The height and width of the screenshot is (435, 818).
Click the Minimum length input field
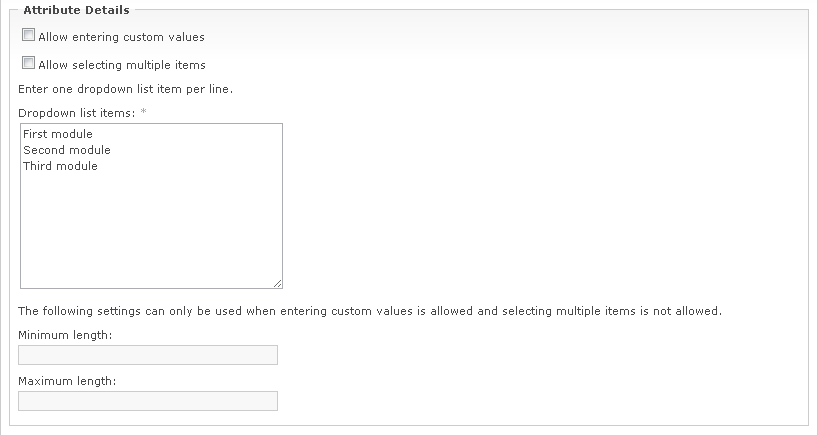148,355
